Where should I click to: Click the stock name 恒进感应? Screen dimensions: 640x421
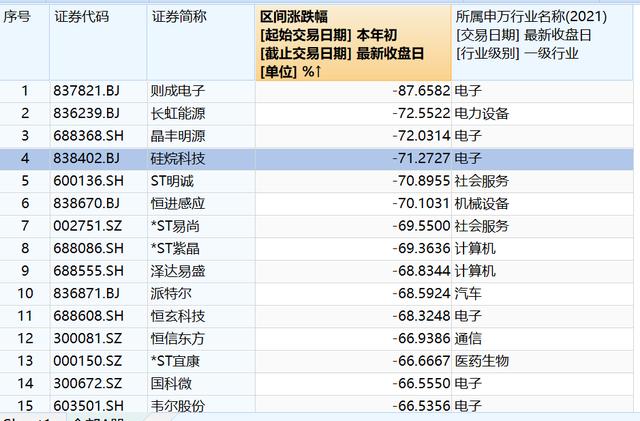coord(178,203)
